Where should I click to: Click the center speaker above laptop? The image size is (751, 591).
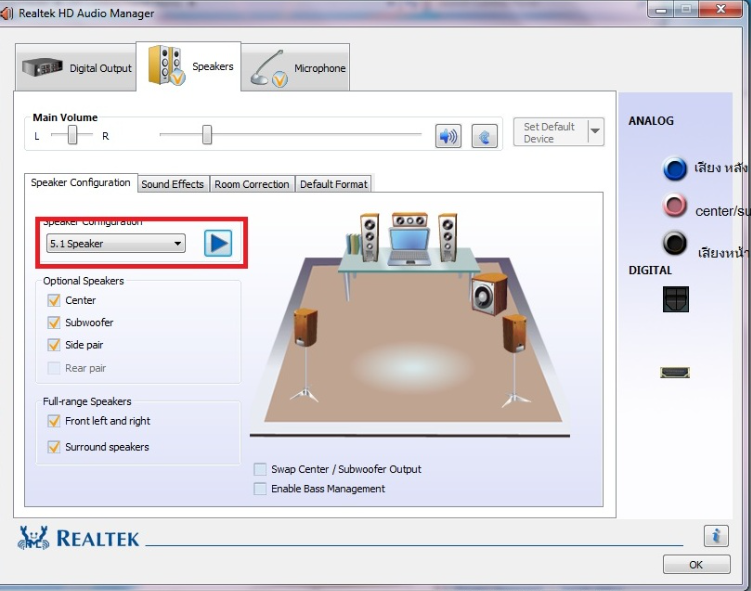tap(409, 220)
